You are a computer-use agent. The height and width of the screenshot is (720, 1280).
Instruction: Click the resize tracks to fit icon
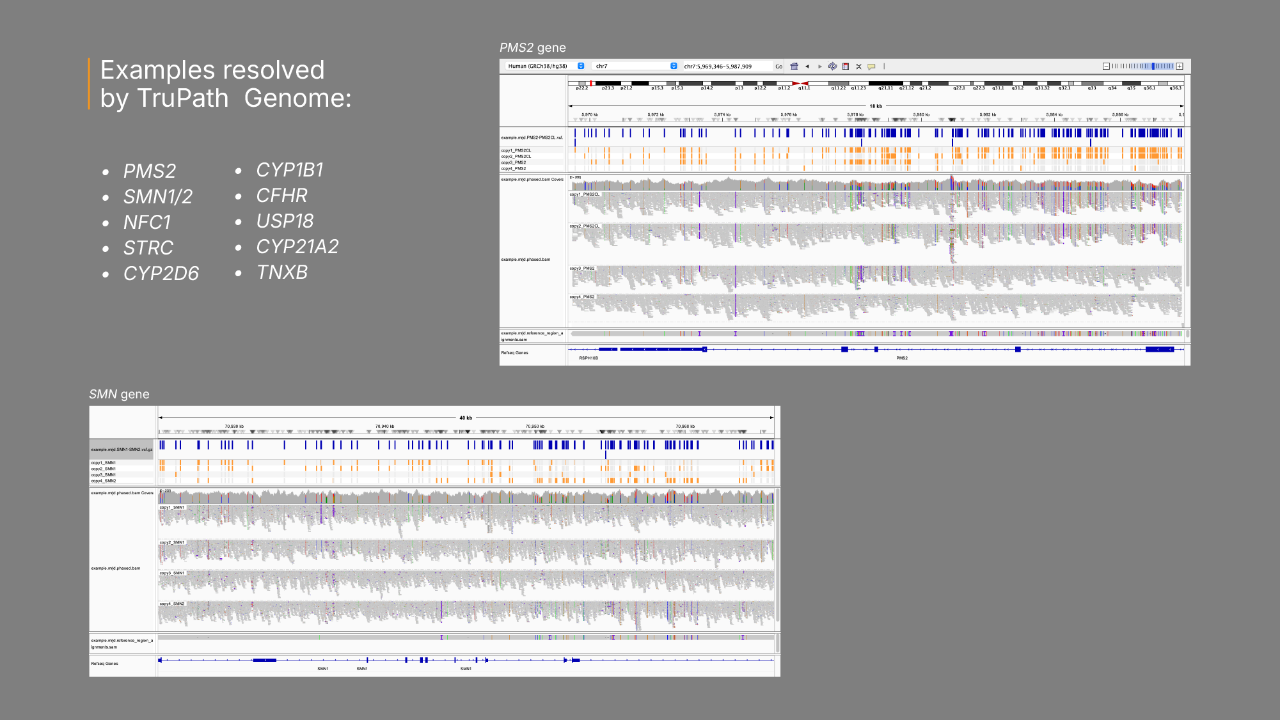coord(858,66)
